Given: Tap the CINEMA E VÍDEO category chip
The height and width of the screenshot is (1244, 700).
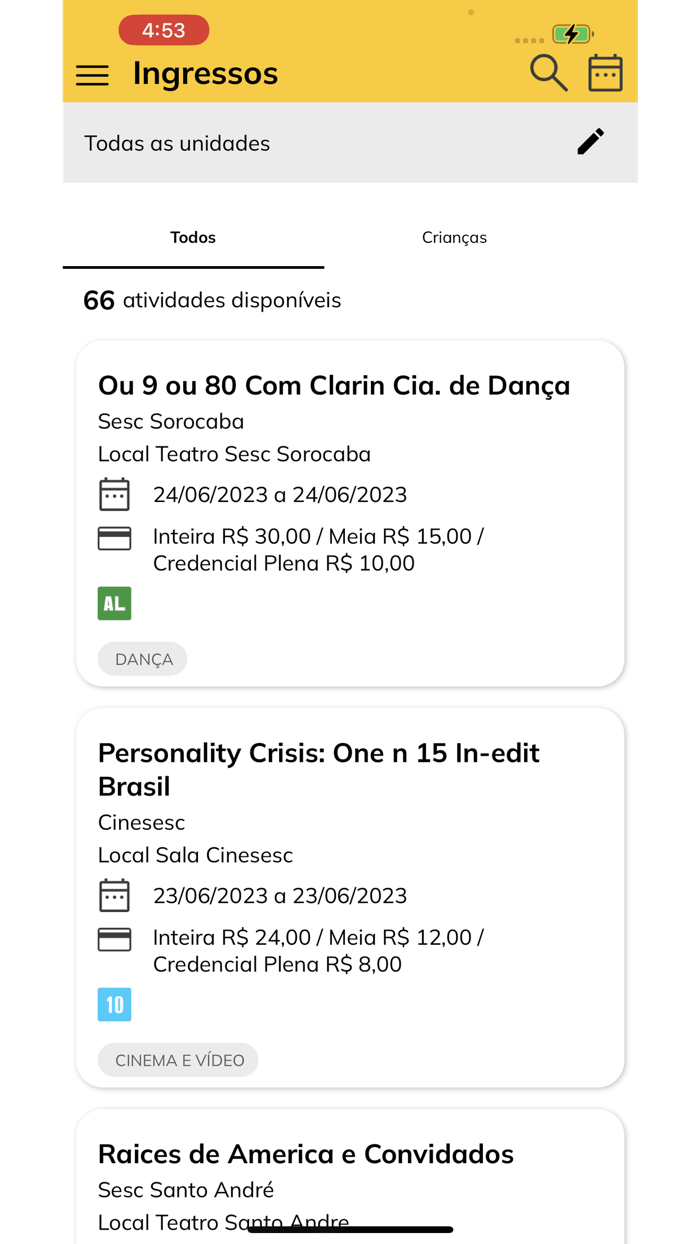Looking at the screenshot, I should tap(177, 1059).
